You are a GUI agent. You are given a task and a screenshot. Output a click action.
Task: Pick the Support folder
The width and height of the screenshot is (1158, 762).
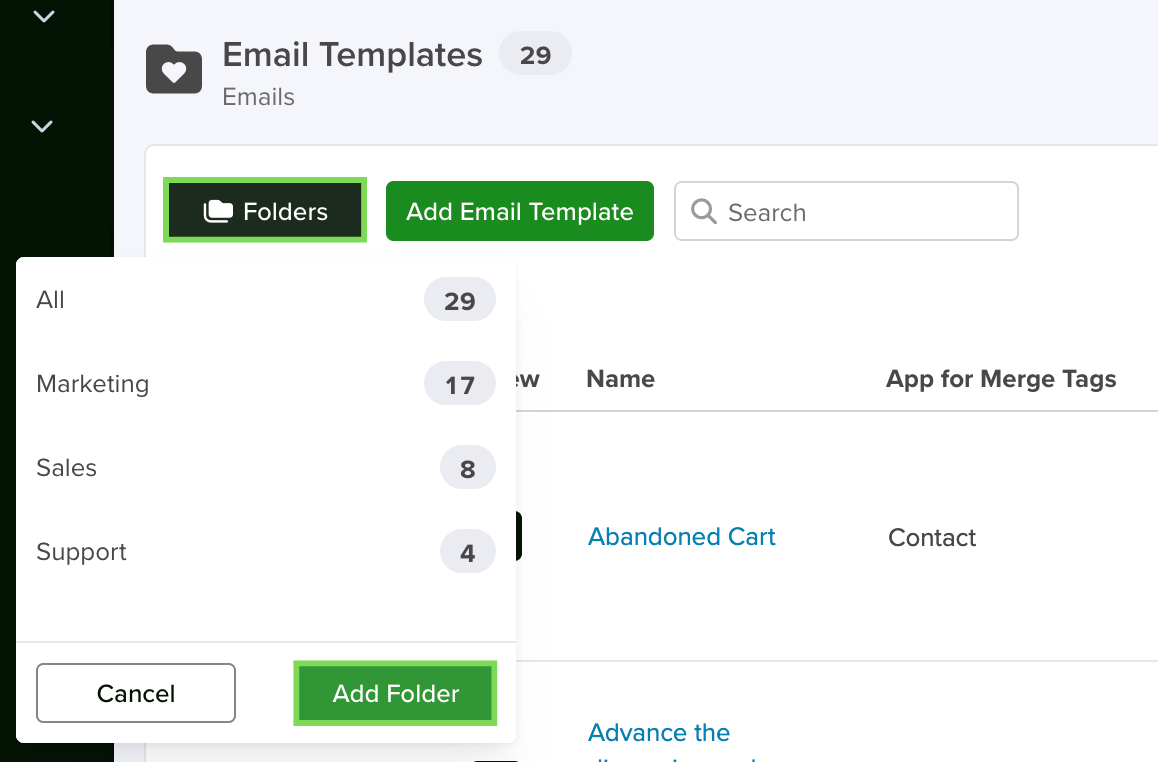tap(265, 552)
